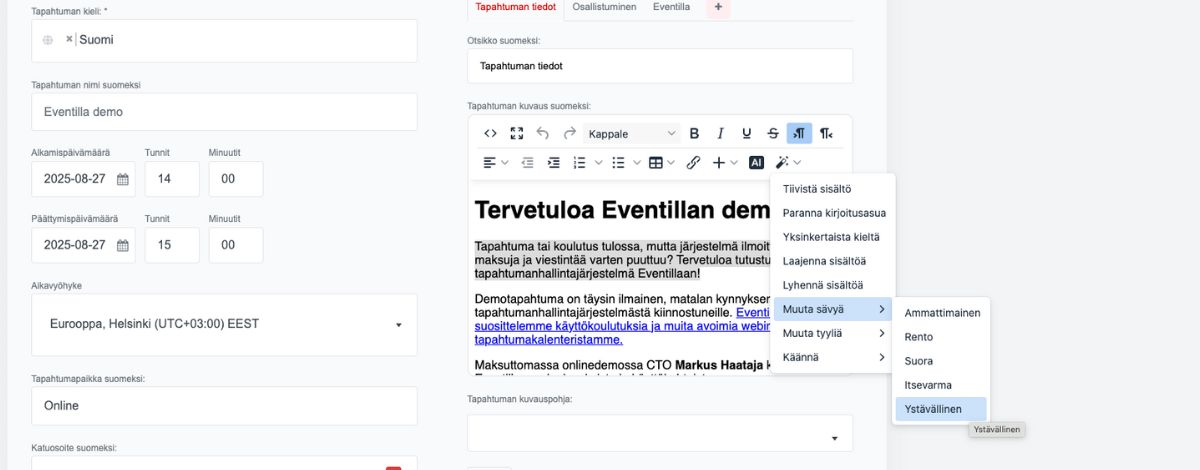The image size is (1200, 470).
Task: Select Rento tone
Action: tap(941, 337)
